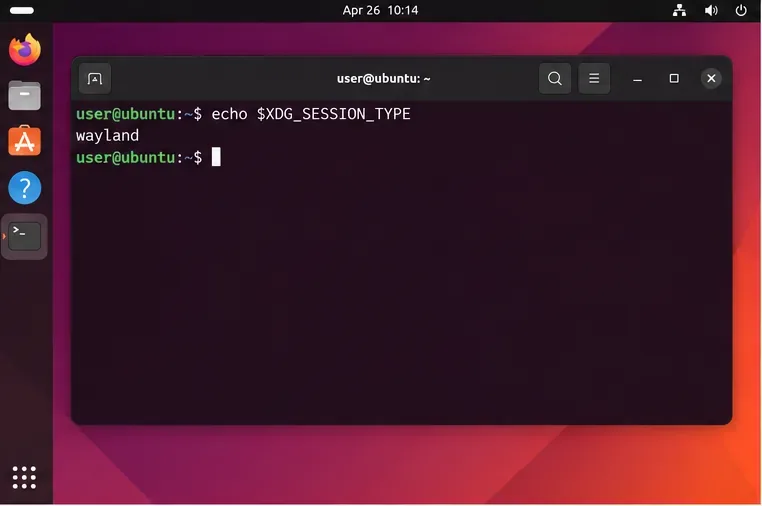Open Files from the dock
Viewport: 762px width, 506px height.
click(x=24, y=95)
